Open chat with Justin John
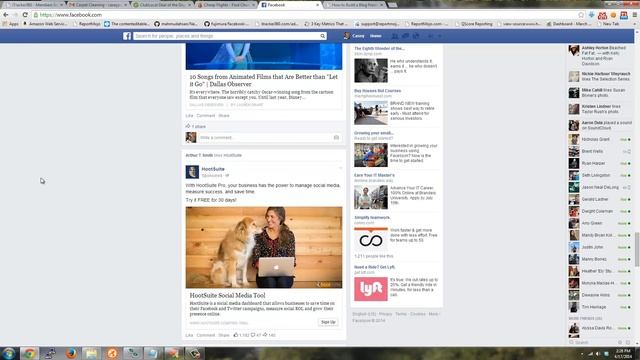This screenshot has width=640, height=360. 600,247
